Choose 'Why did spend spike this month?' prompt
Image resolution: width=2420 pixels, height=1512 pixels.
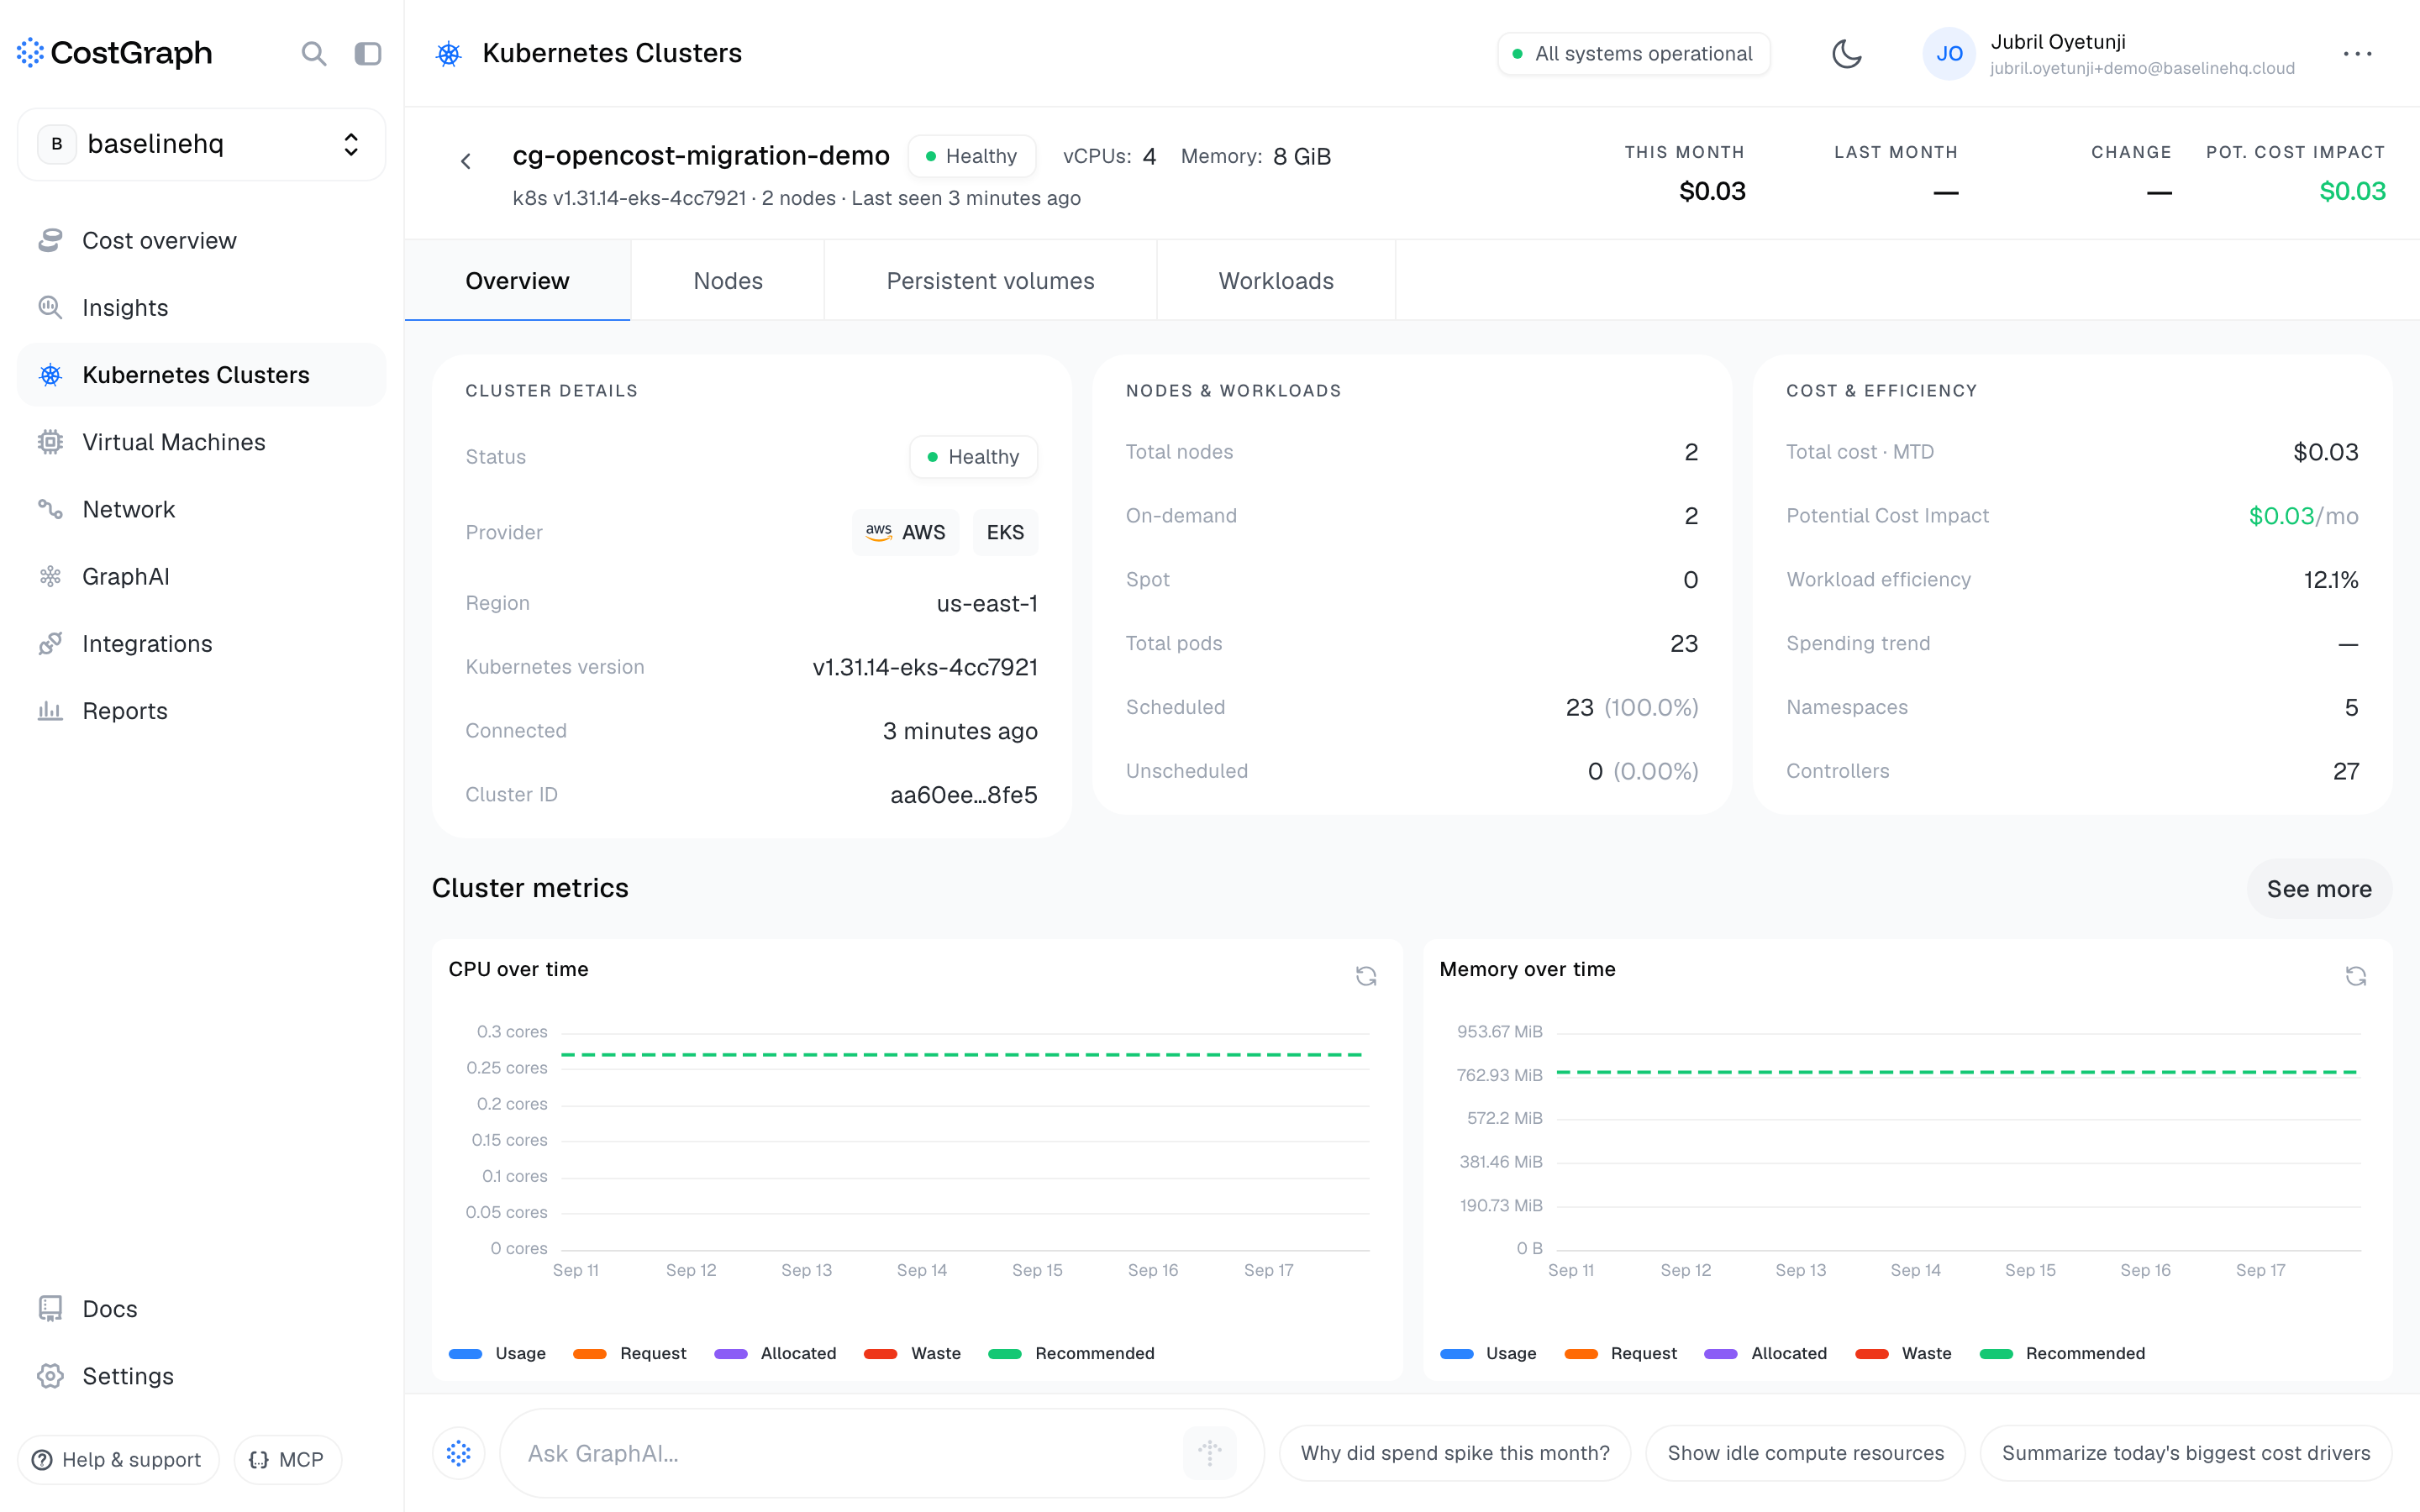click(1455, 1453)
